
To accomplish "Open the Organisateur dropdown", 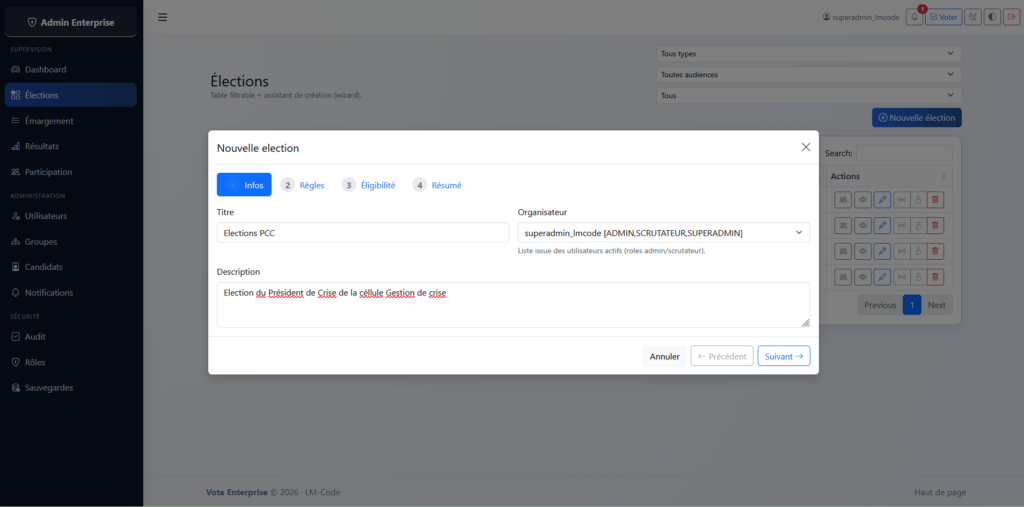I will pyautogui.click(x=663, y=233).
